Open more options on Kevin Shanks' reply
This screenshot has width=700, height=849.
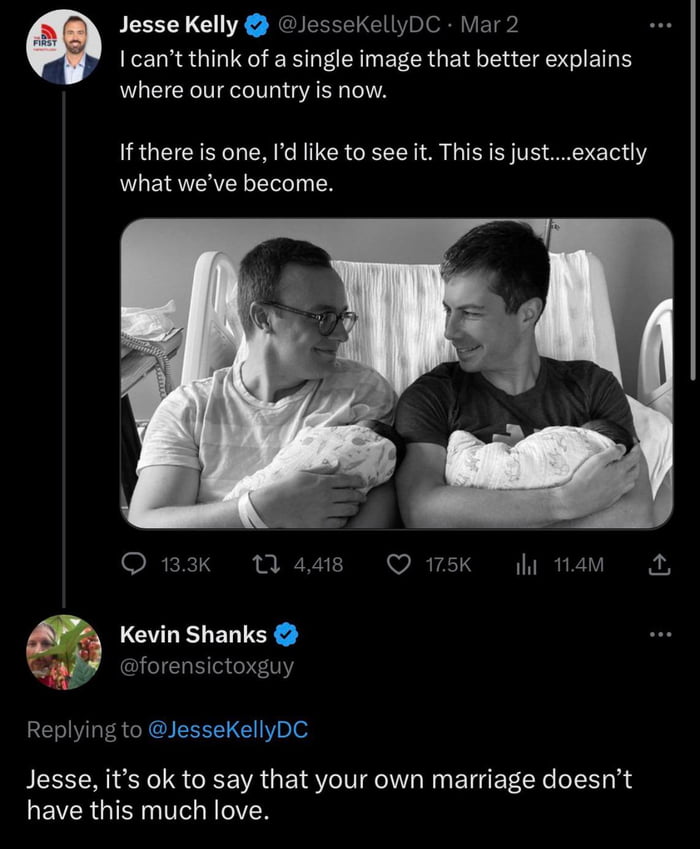point(658,634)
